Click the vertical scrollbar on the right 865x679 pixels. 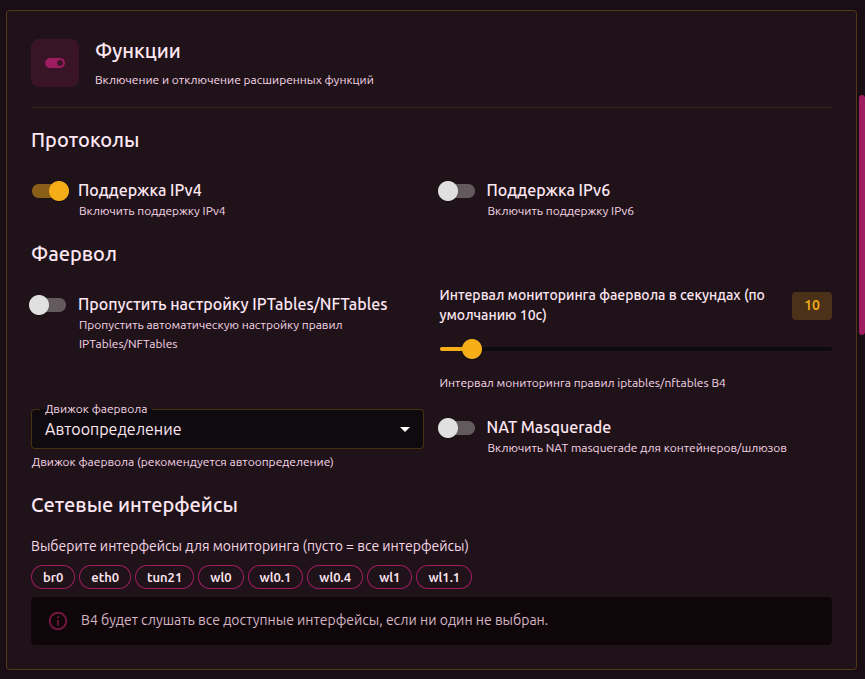point(861,215)
